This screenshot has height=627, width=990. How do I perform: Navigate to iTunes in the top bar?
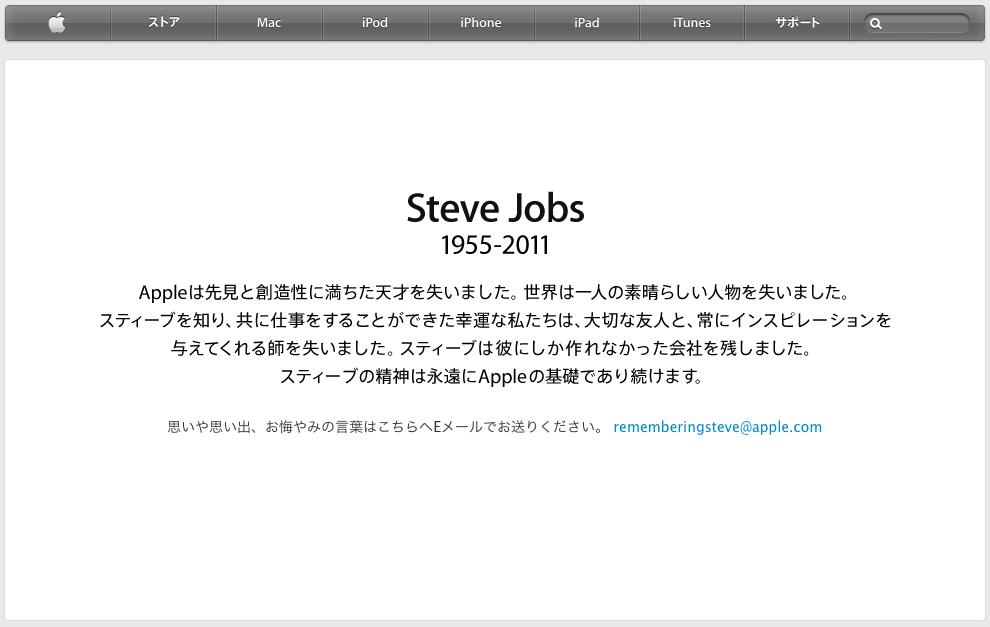(x=692, y=23)
